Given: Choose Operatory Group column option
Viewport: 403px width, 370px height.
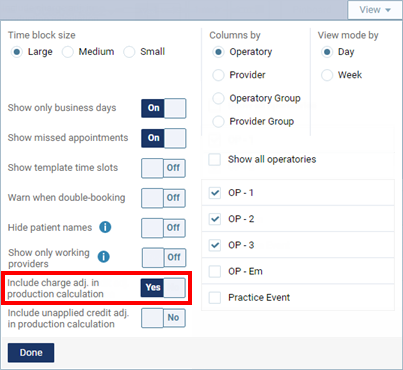Looking at the screenshot, I should [218, 98].
